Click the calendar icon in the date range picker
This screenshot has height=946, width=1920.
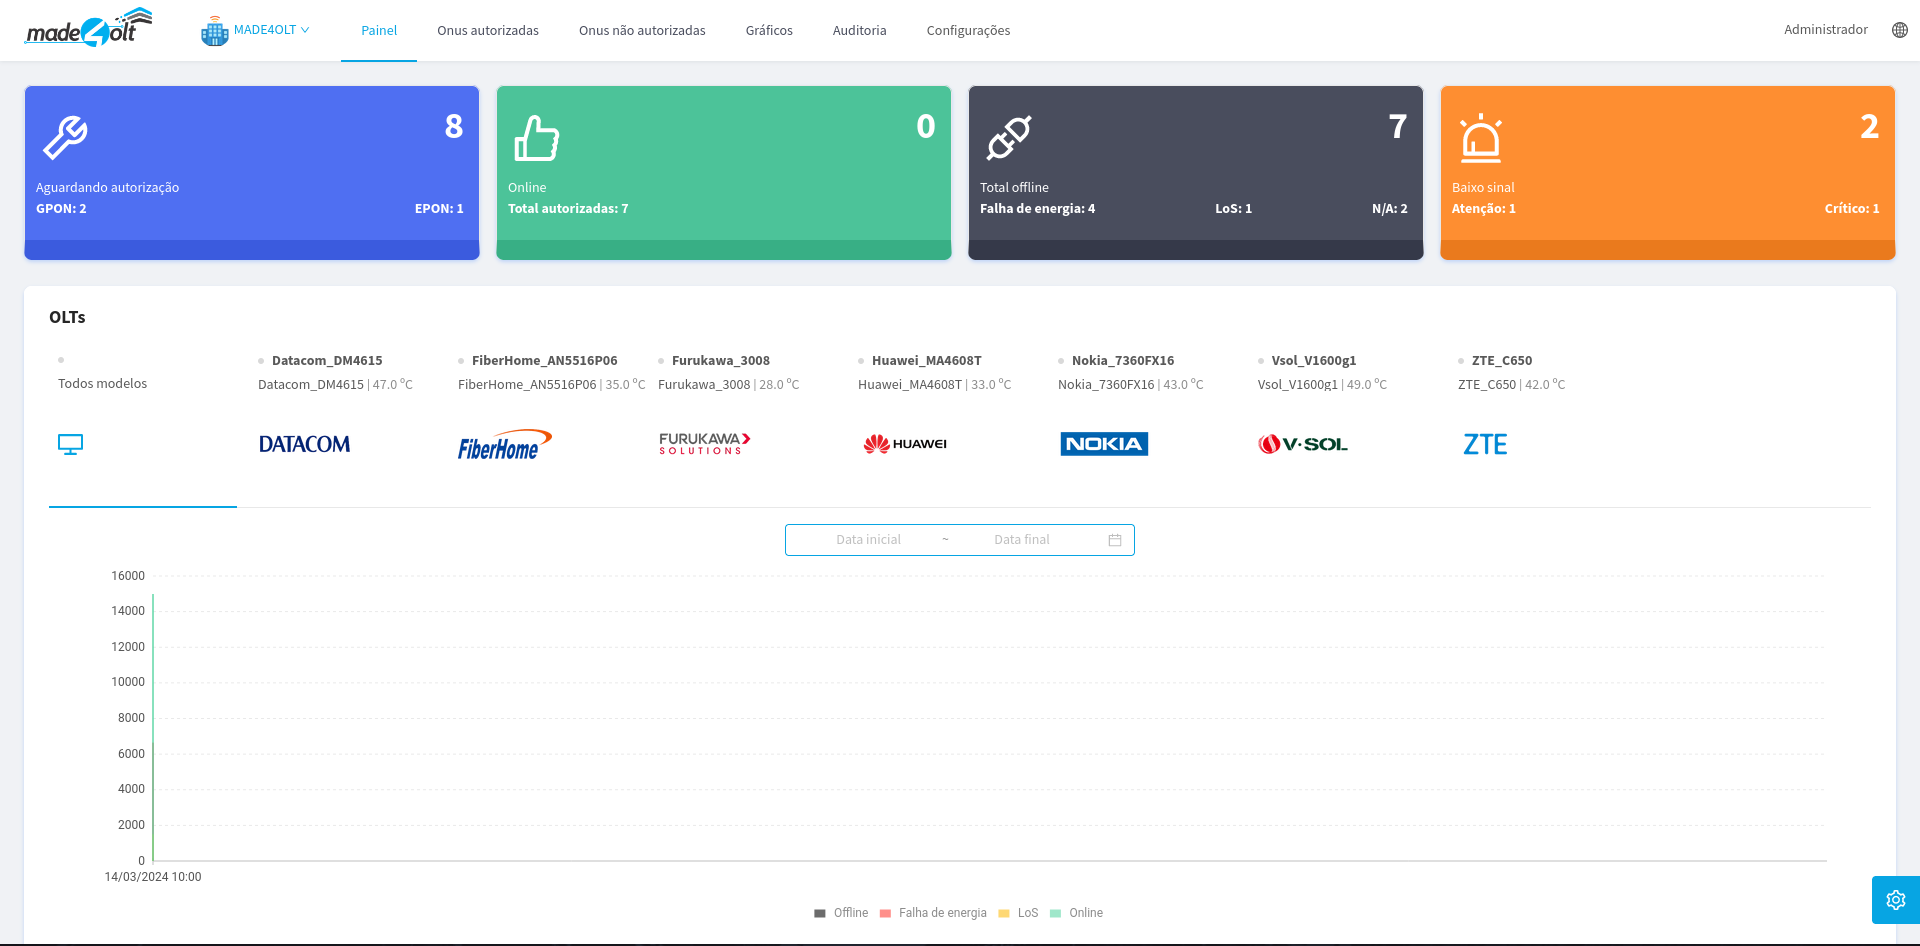tap(1114, 539)
